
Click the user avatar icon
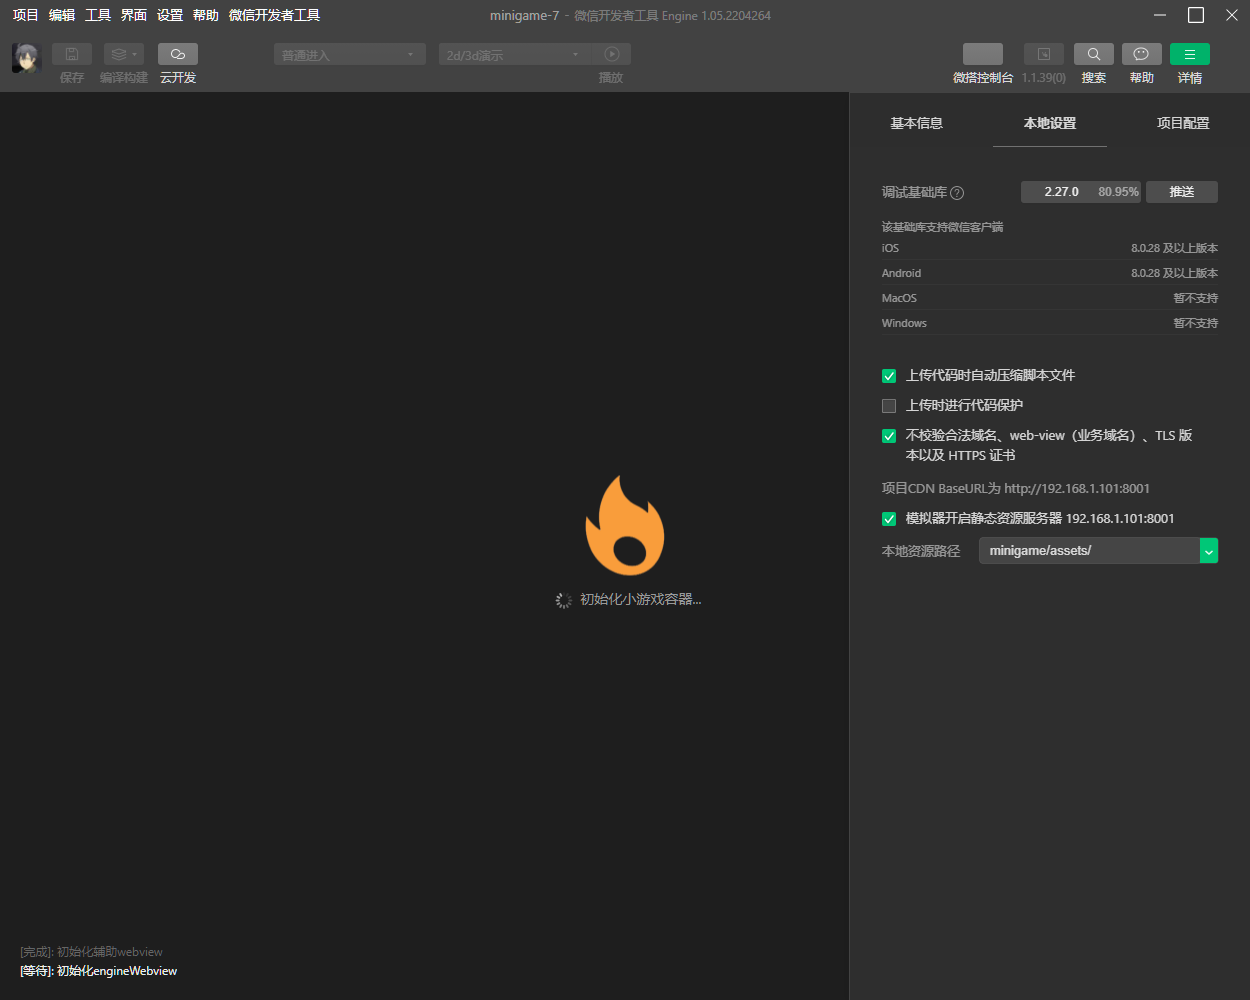point(25,58)
